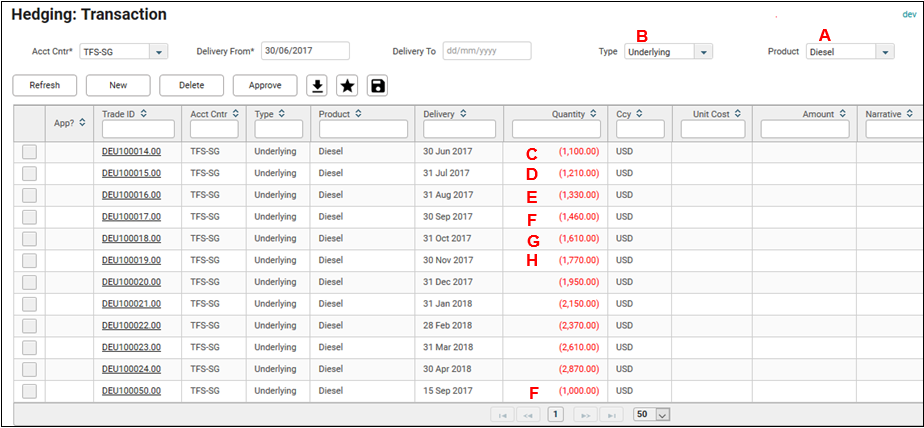Change page size dropdown showing 50
This screenshot has height=428, width=924.
point(662,414)
